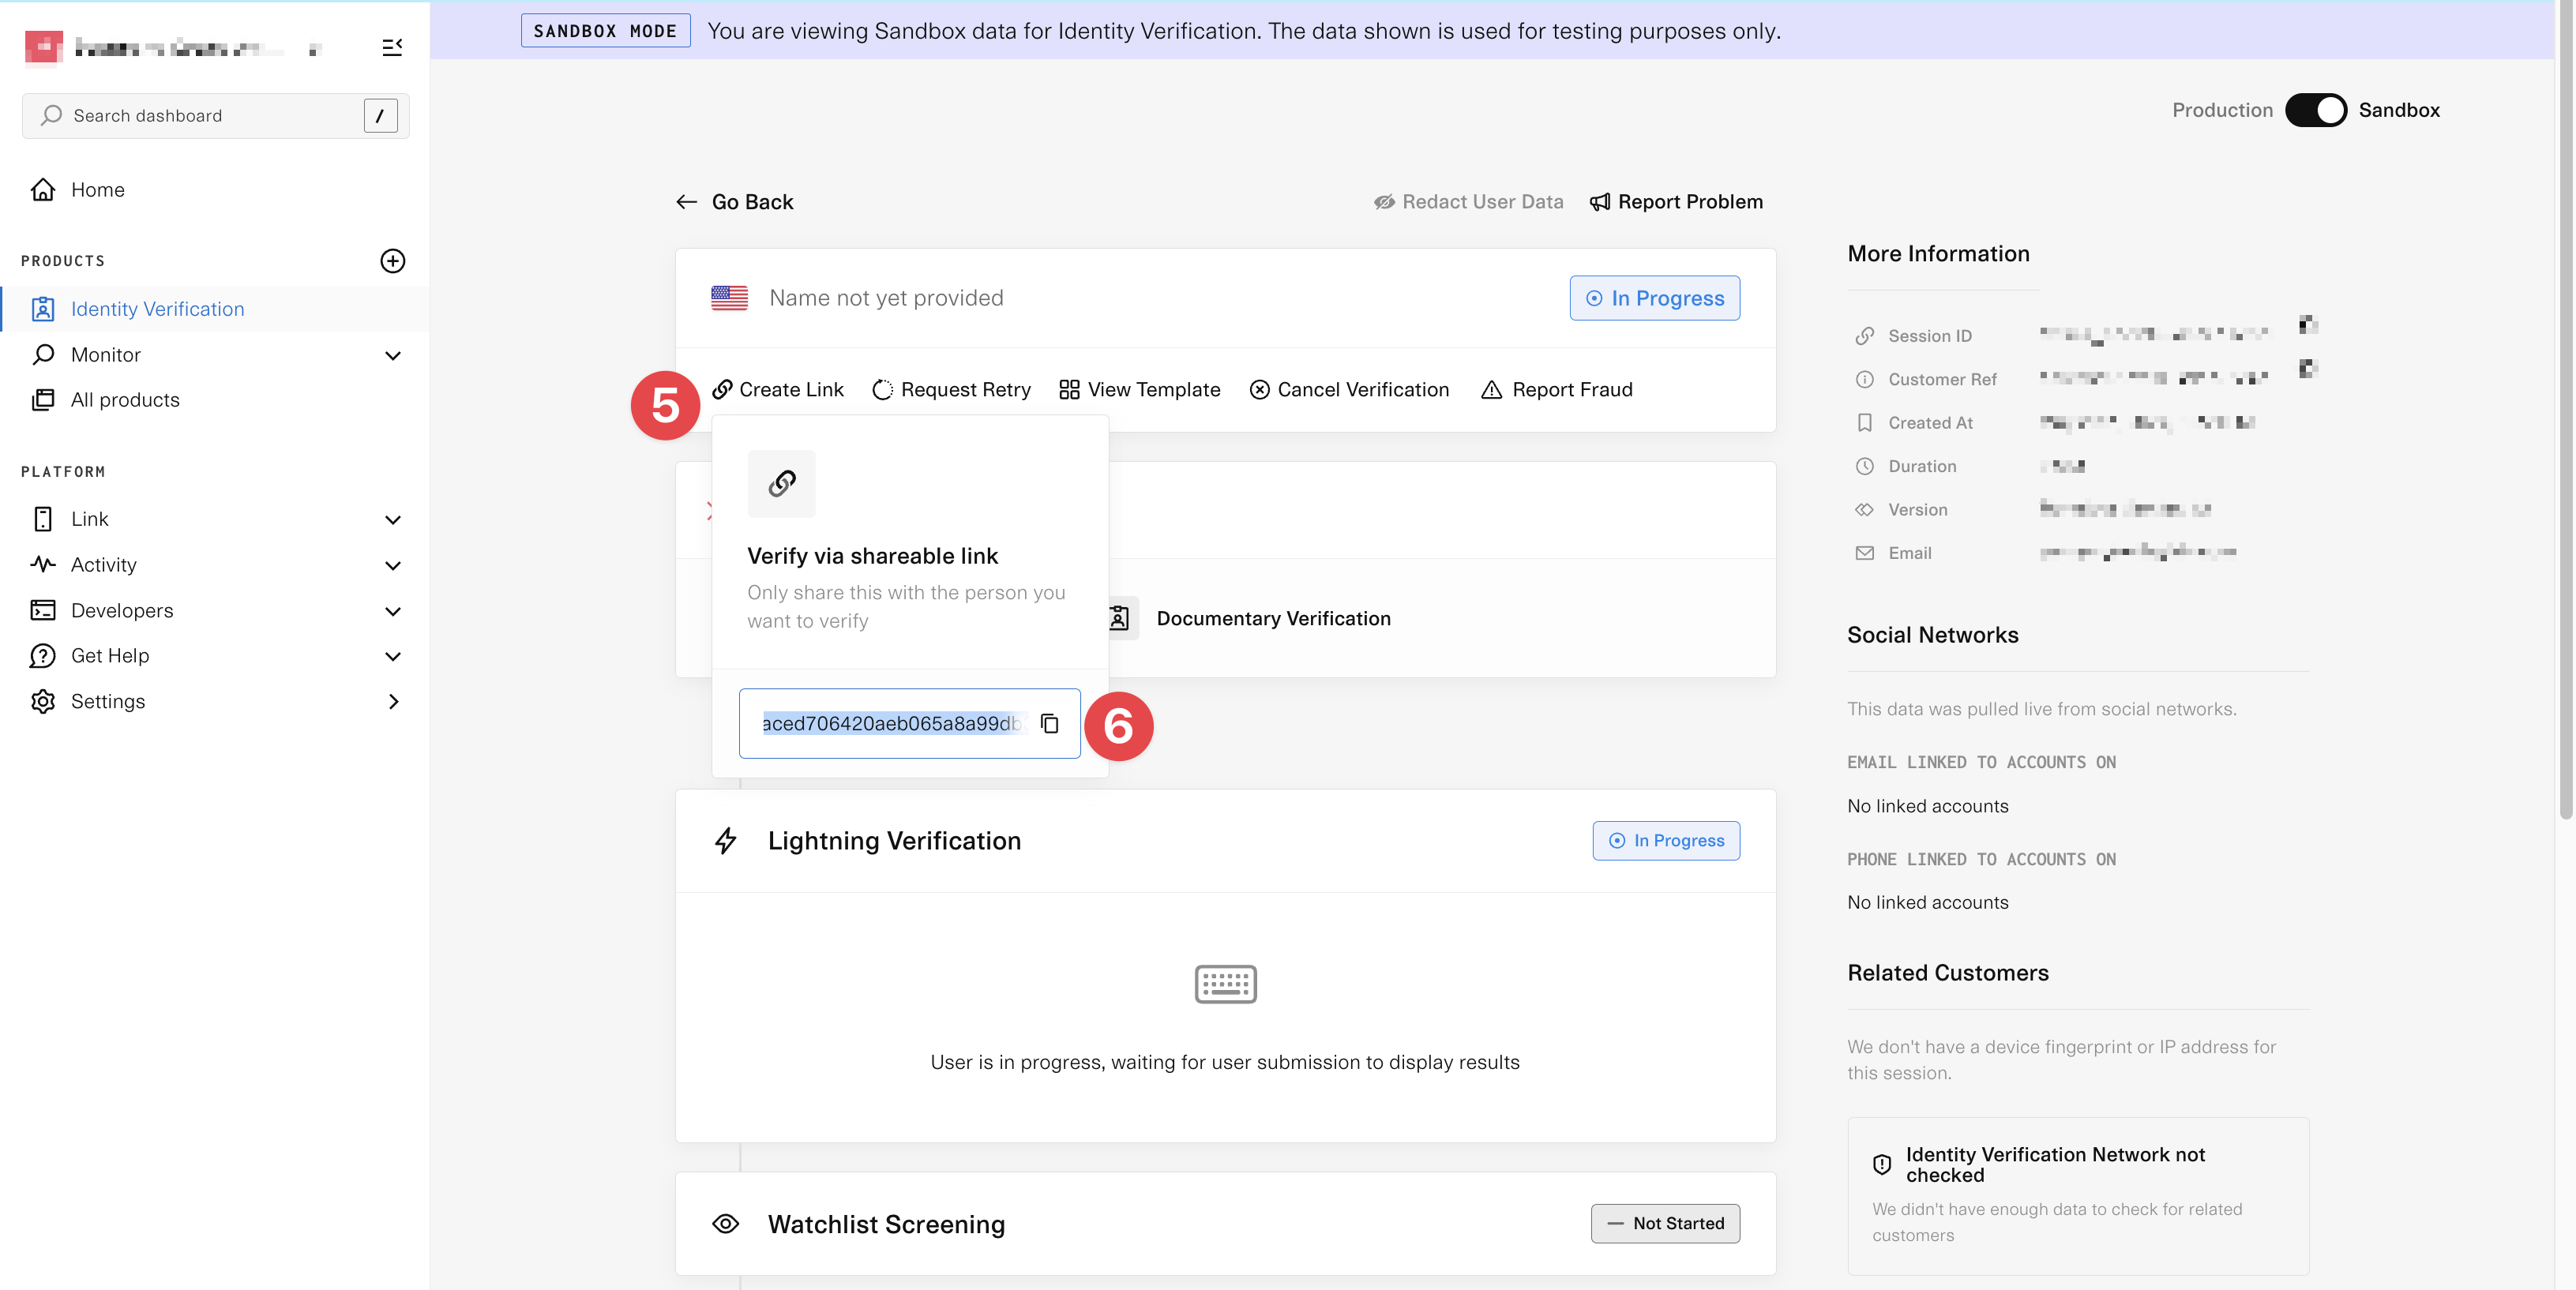The height and width of the screenshot is (1290, 2576).
Task: Click the page vertical scrollbar
Action: coord(2565,400)
